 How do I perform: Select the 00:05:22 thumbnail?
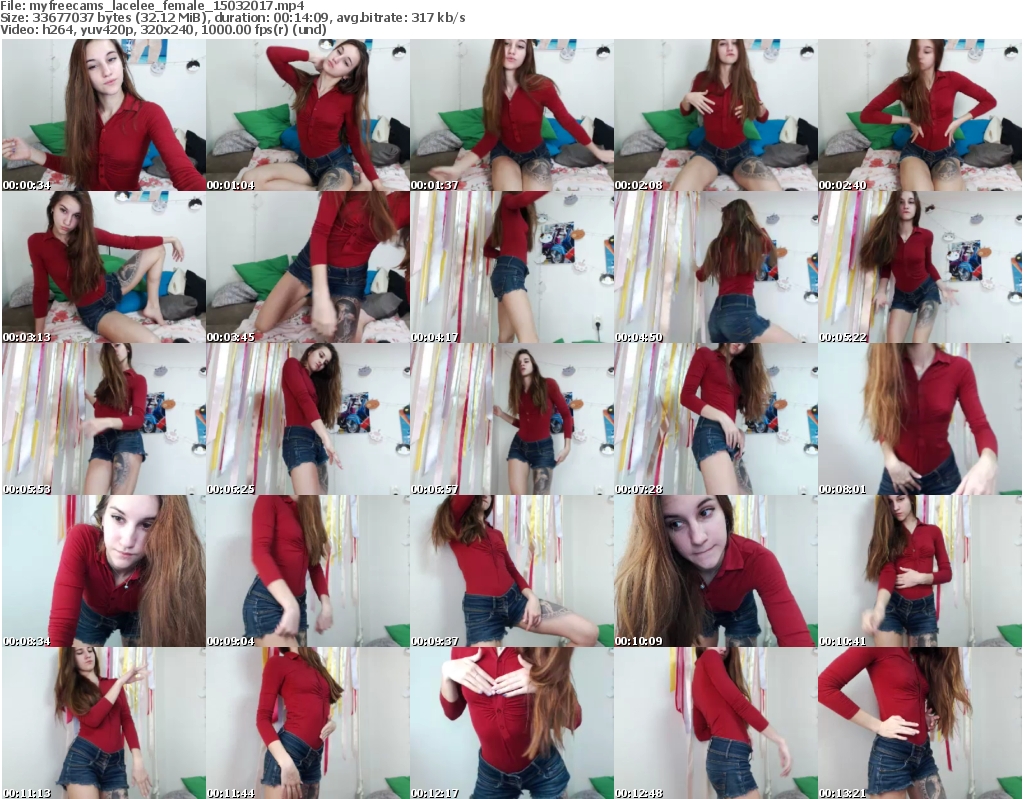(920, 267)
